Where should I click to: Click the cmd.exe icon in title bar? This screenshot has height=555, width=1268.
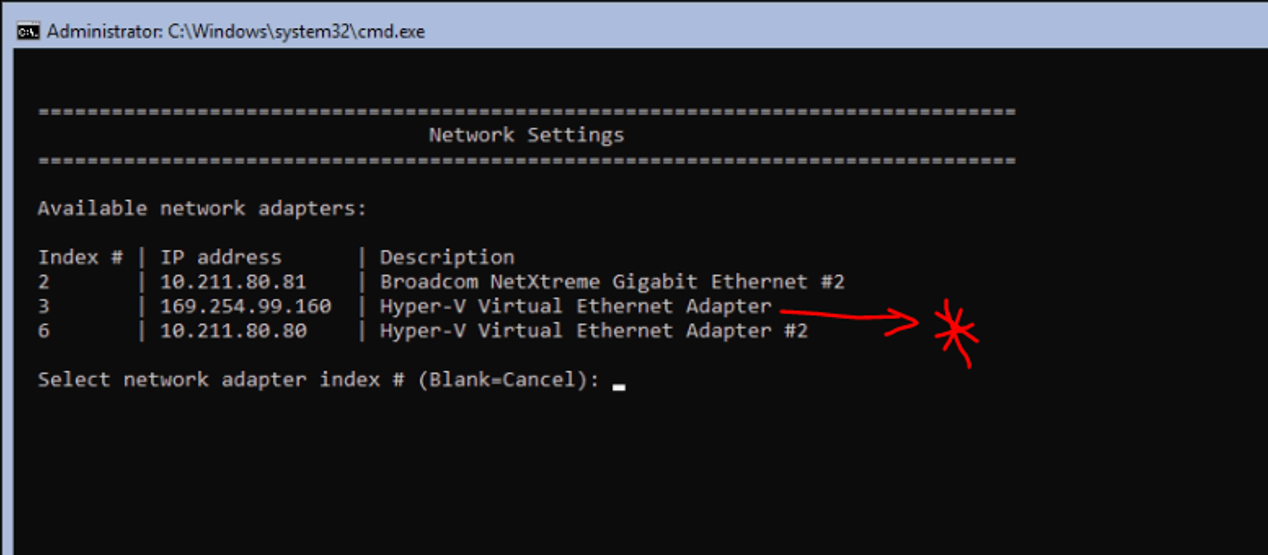pyautogui.click(x=29, y=31)
